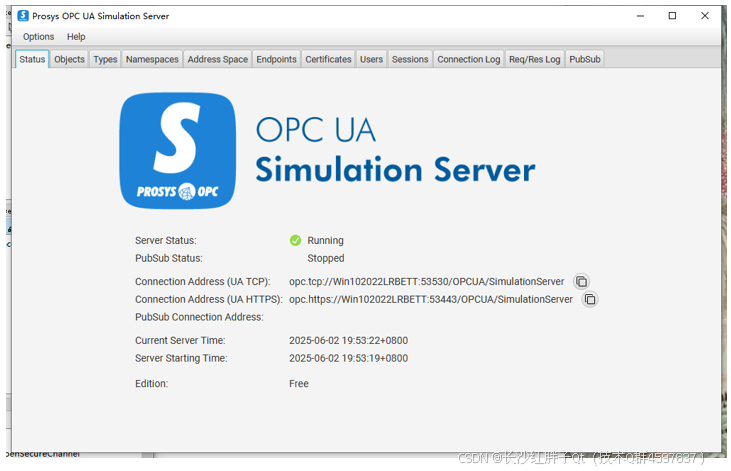The width and height of the screenshot is (731, 471).
Task: Open the Connection Log tab
Action: (x=468, y=59)
